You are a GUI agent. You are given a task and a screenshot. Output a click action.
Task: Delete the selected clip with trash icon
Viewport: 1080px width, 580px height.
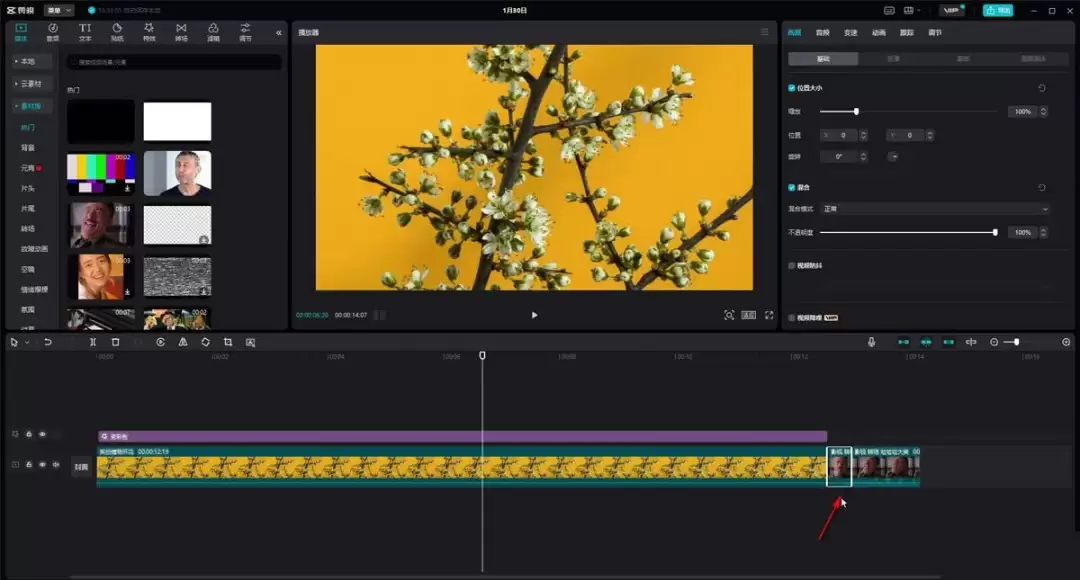(115, 342)
